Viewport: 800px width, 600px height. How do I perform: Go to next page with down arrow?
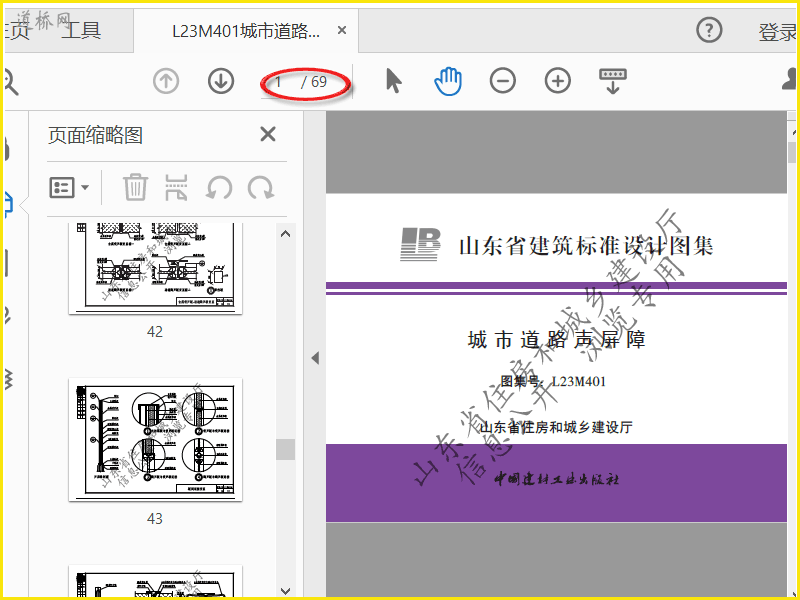tap(221, 81)
